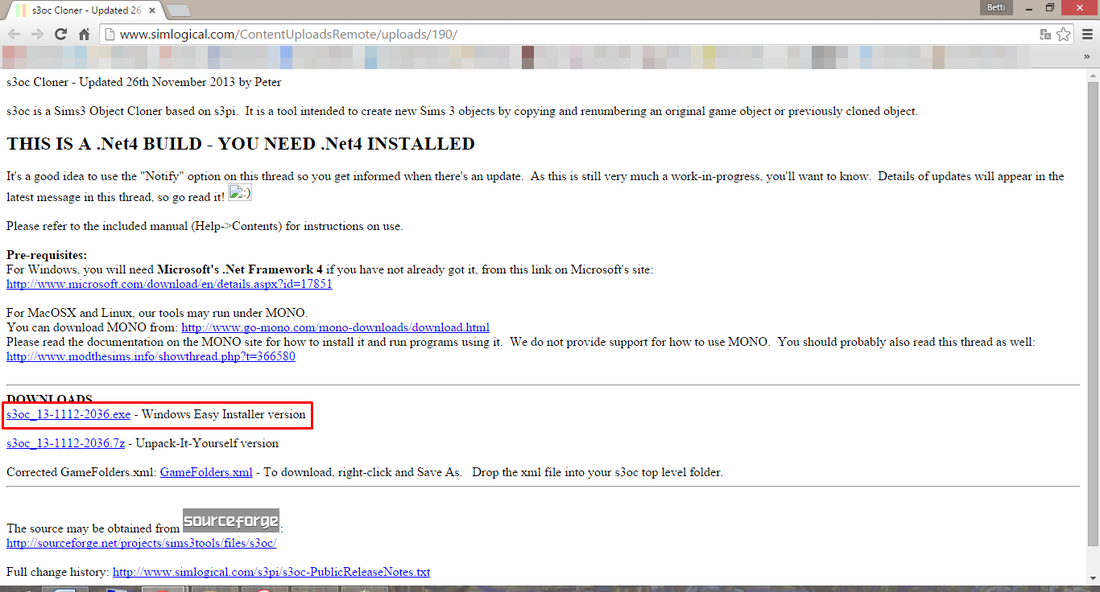Click the scrollbar down arrow

(x=1093, y=579)
